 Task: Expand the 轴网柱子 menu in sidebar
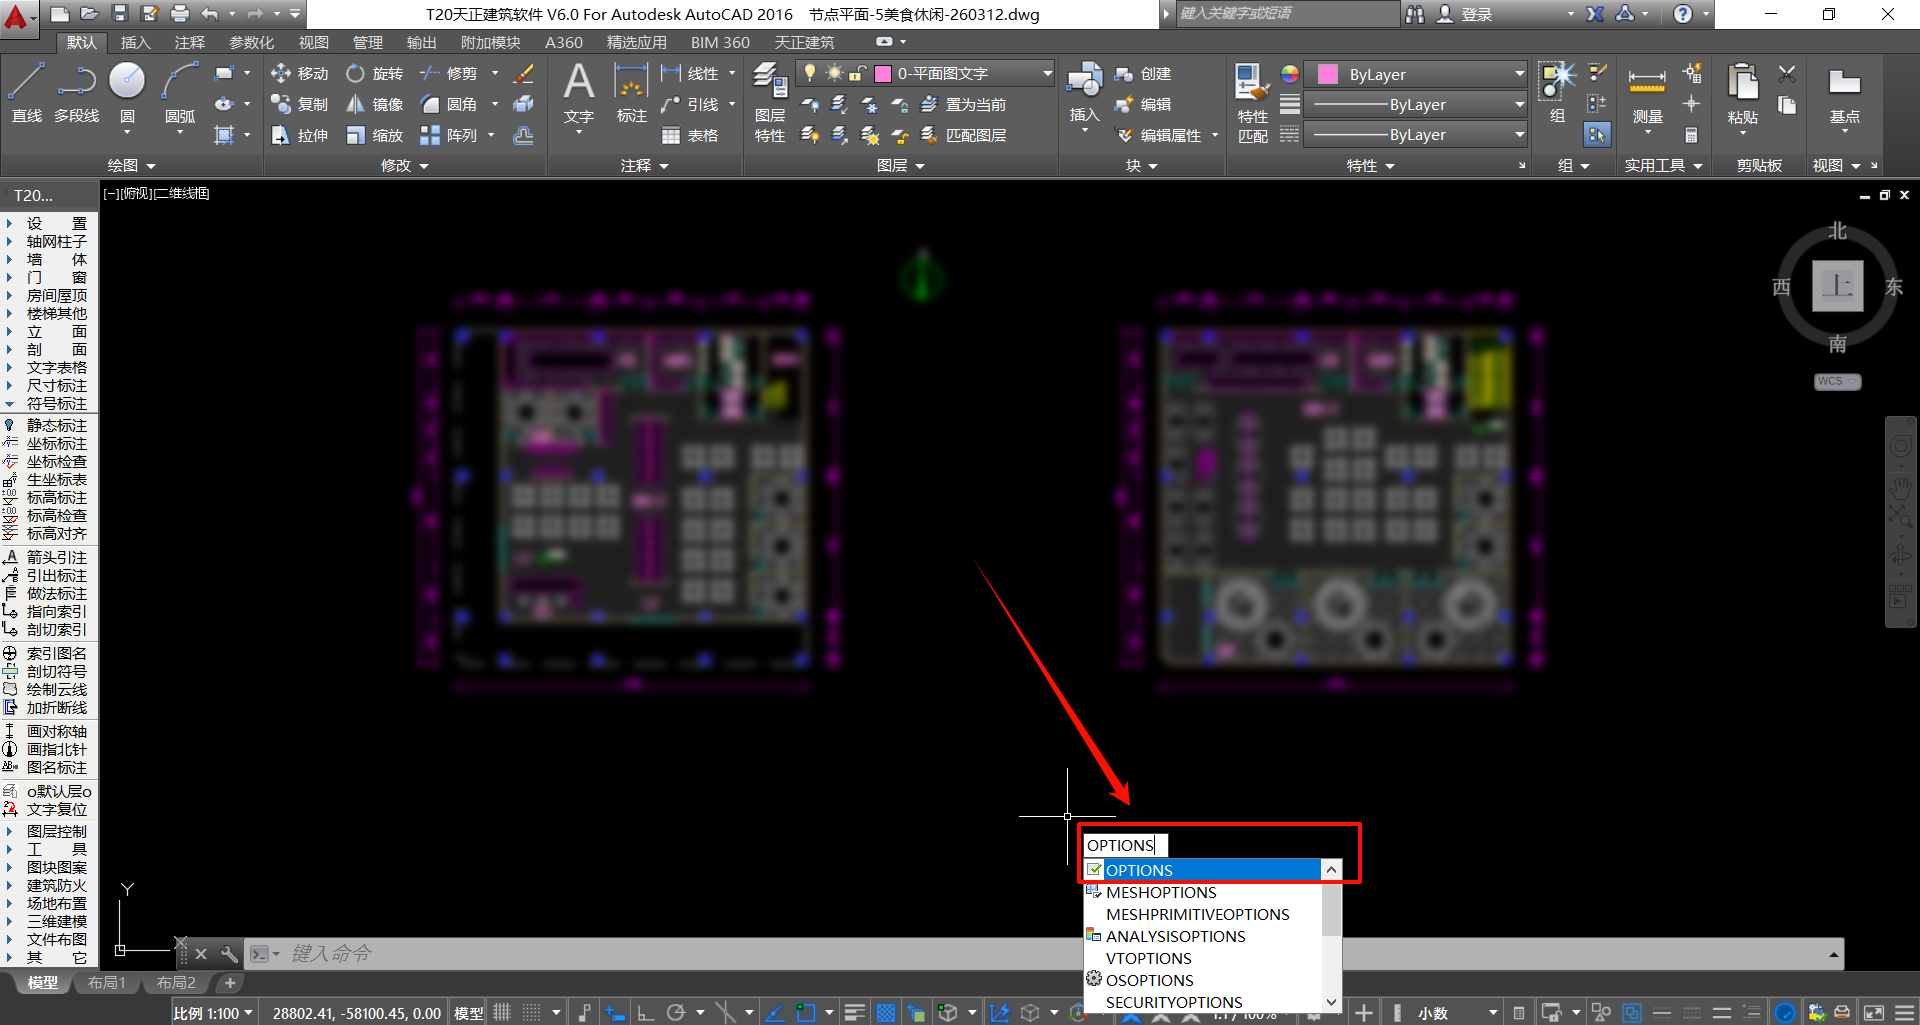point(56,242)
